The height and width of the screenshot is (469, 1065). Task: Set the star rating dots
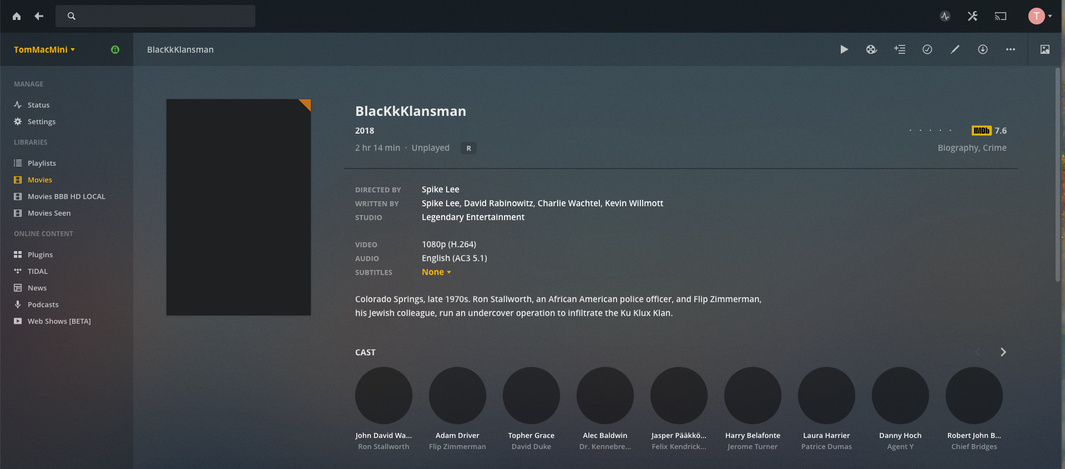931,131
